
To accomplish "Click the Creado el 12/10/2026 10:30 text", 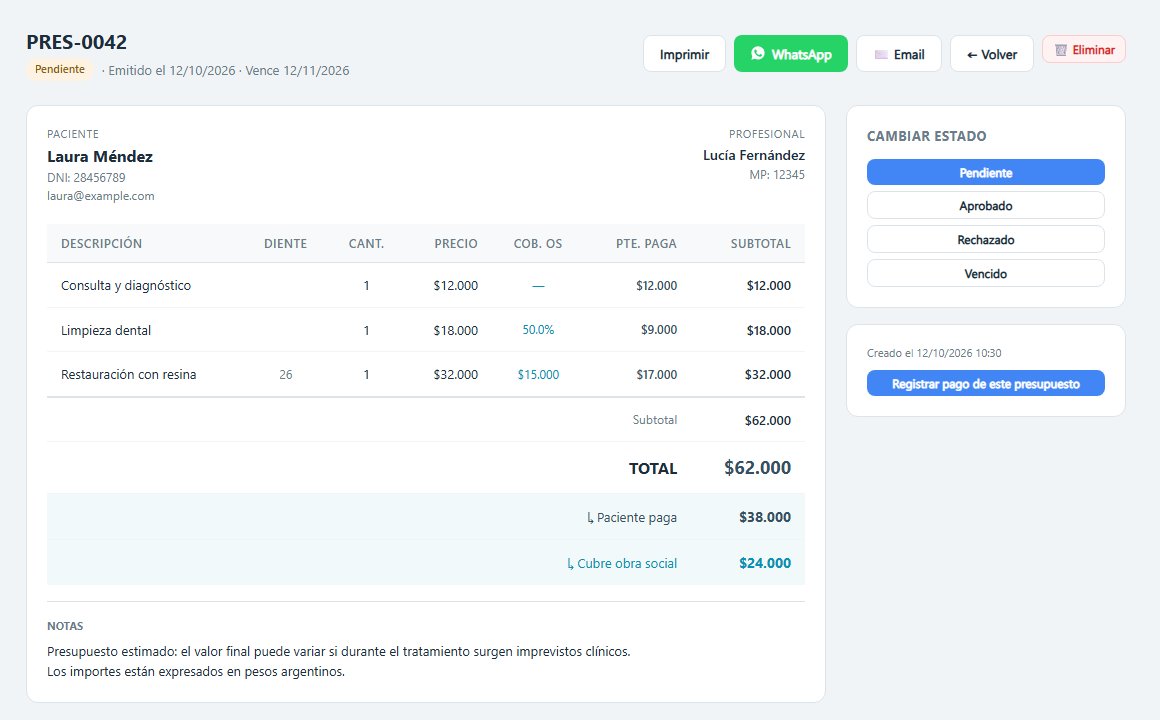I will (934, 353).
